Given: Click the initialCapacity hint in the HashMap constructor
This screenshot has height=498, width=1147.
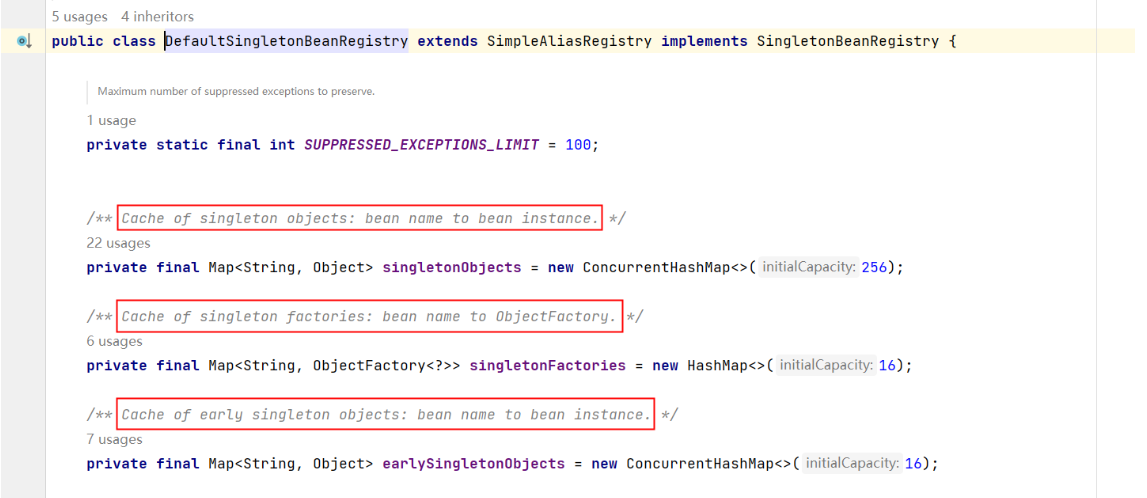Looking at the screenshot, I should pos(826,366).
